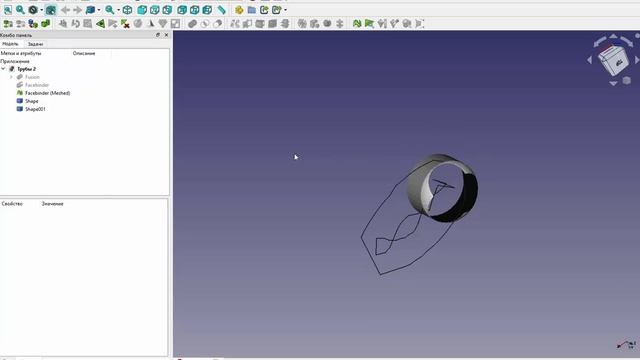The image size is (640, 360).
Task: Click the green cubes mesh icon
Action: pyautogui.click(x=45, y=24)
